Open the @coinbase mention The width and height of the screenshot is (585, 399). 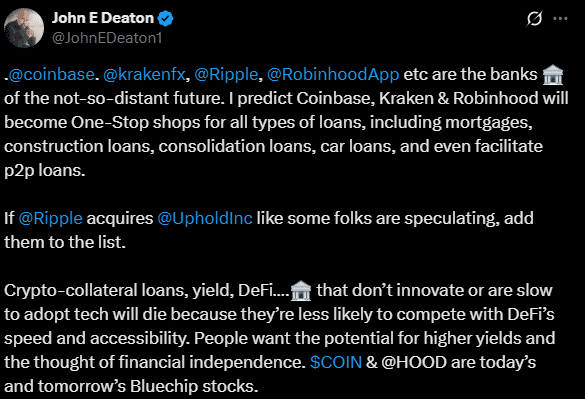pos(51,74)
